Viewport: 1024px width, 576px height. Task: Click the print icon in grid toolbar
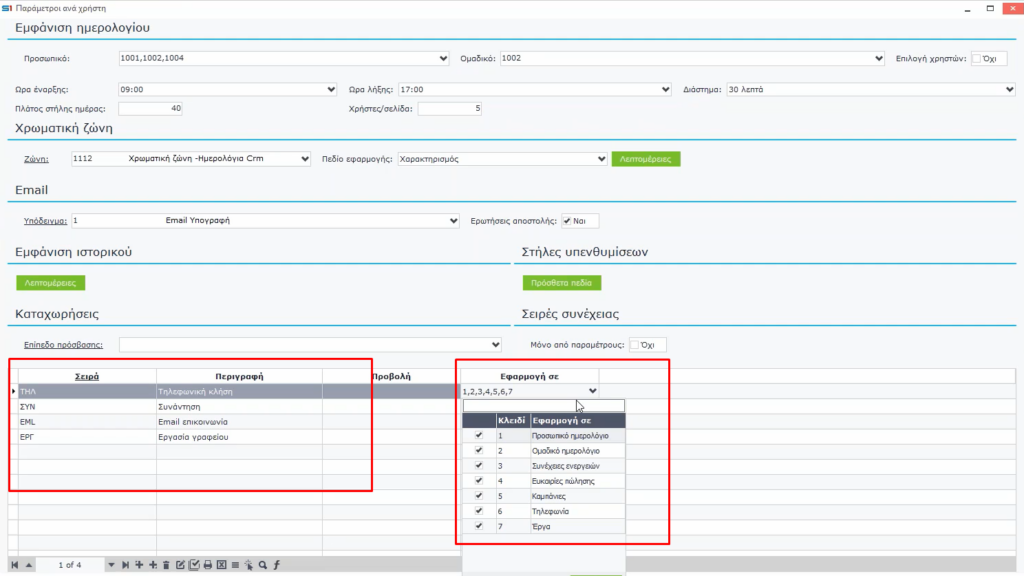point(208,565)
